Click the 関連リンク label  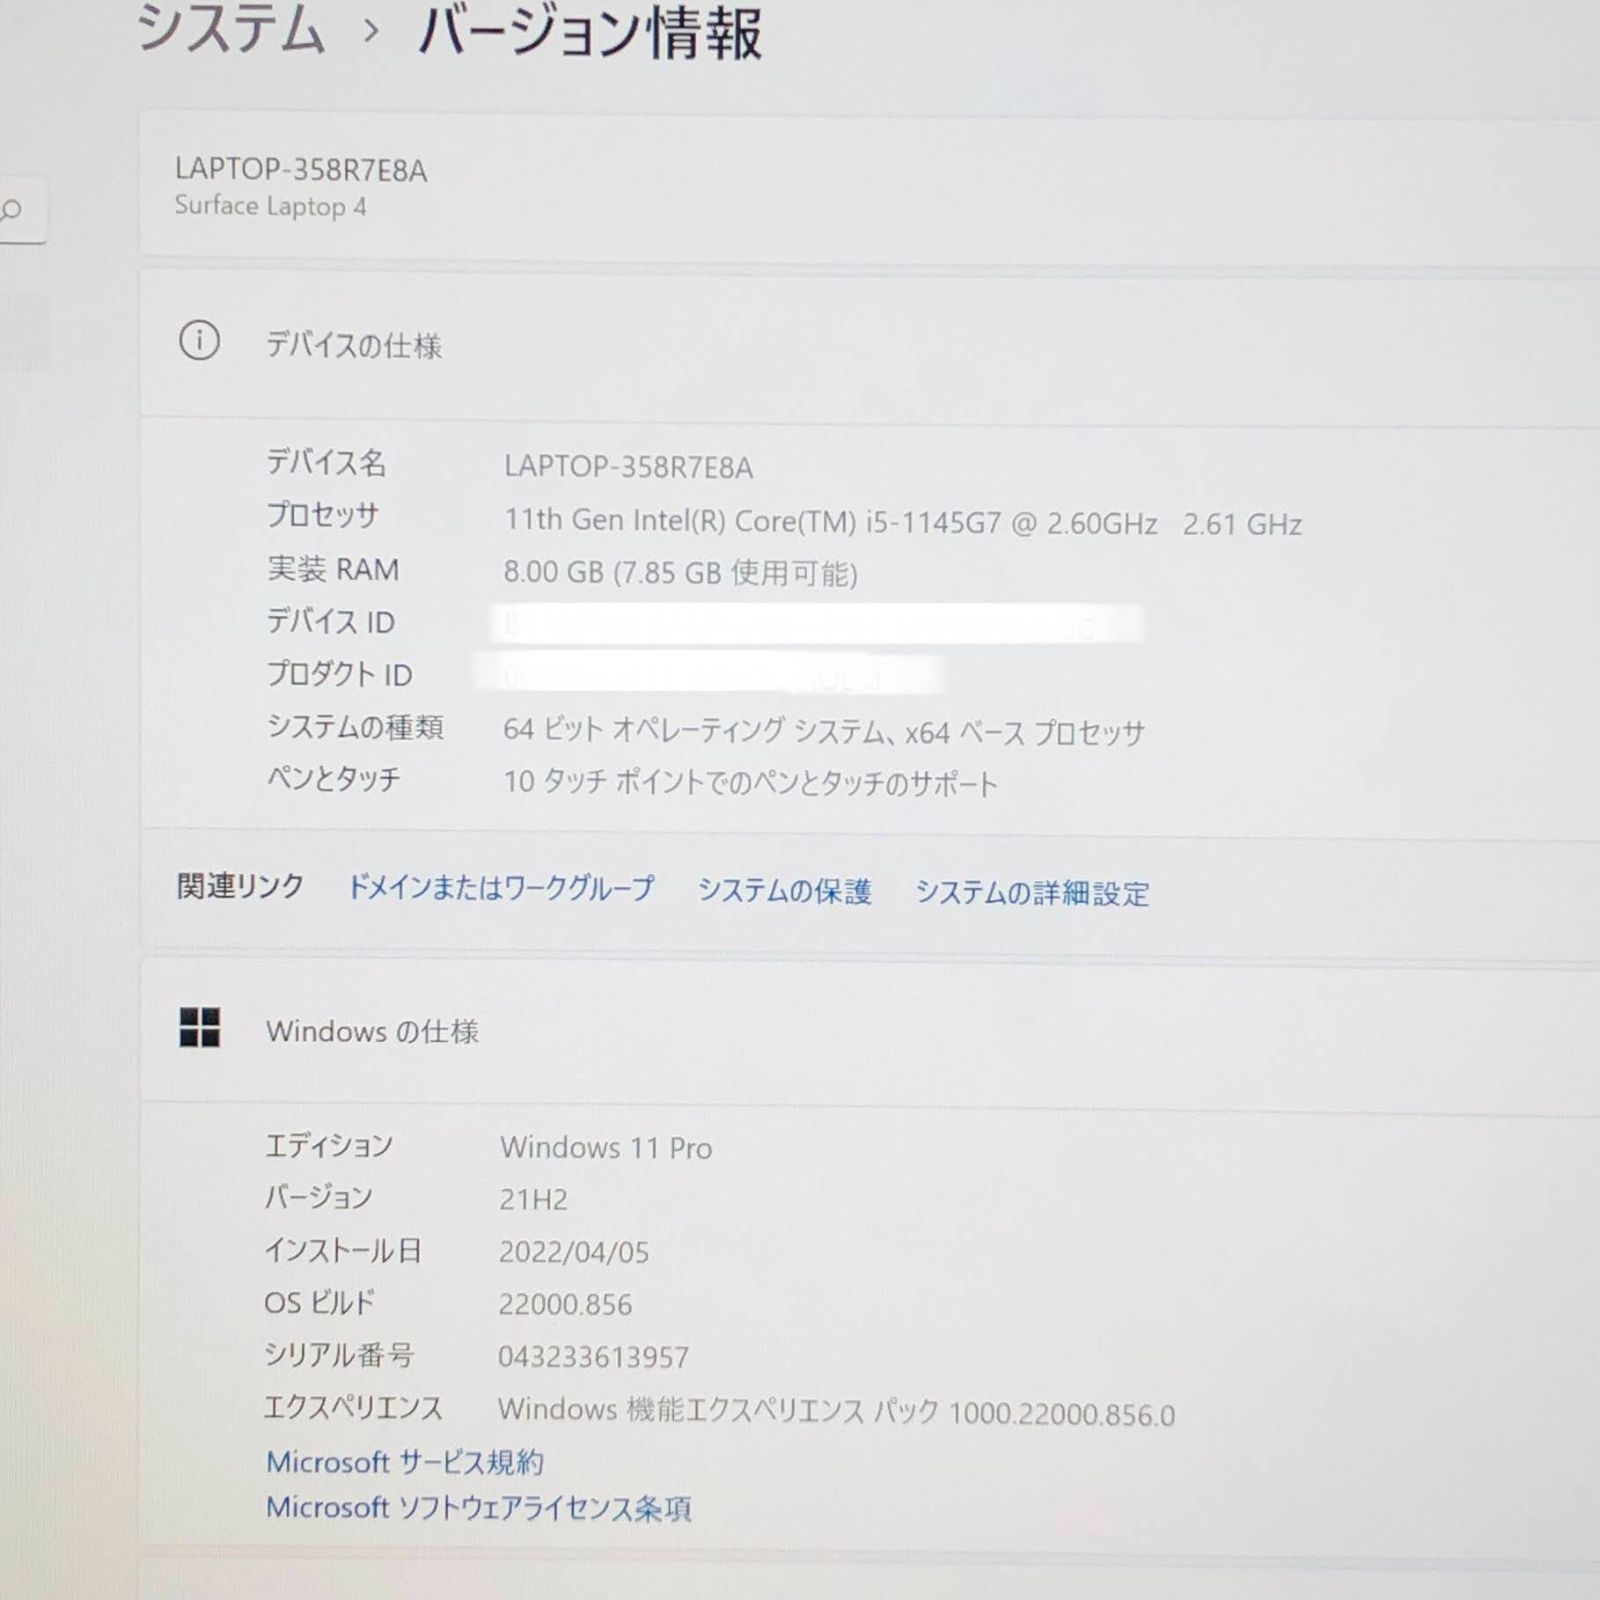pos(240,886)
